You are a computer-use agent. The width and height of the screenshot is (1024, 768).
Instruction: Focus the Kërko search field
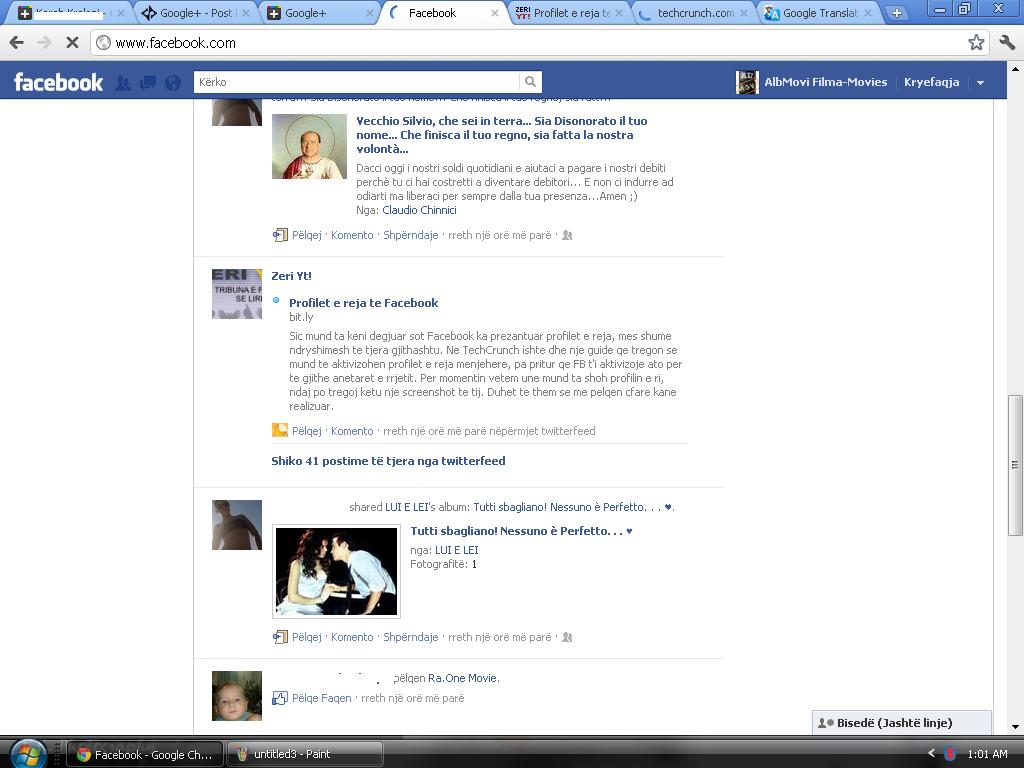[357, 82]
